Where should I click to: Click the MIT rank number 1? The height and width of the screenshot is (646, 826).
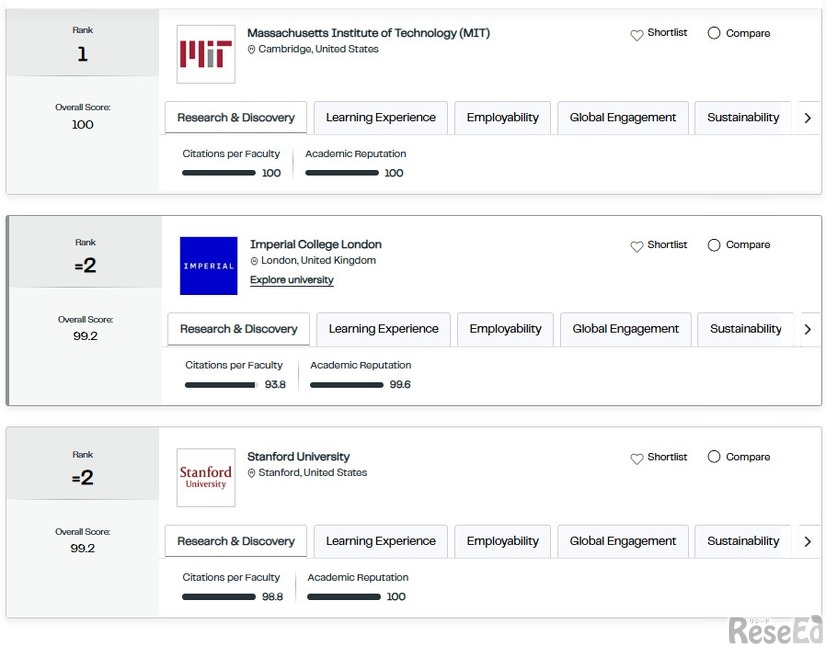83,54
